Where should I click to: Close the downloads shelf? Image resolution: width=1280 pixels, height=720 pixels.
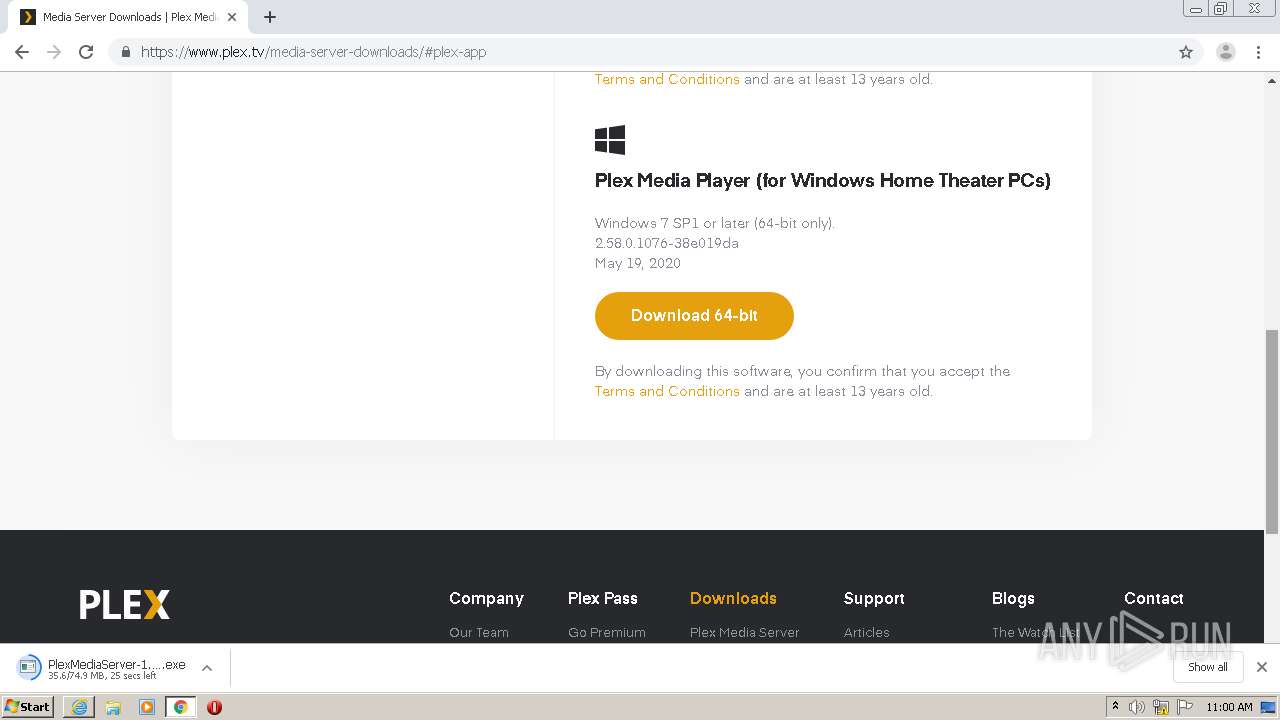coord(1262,667)
